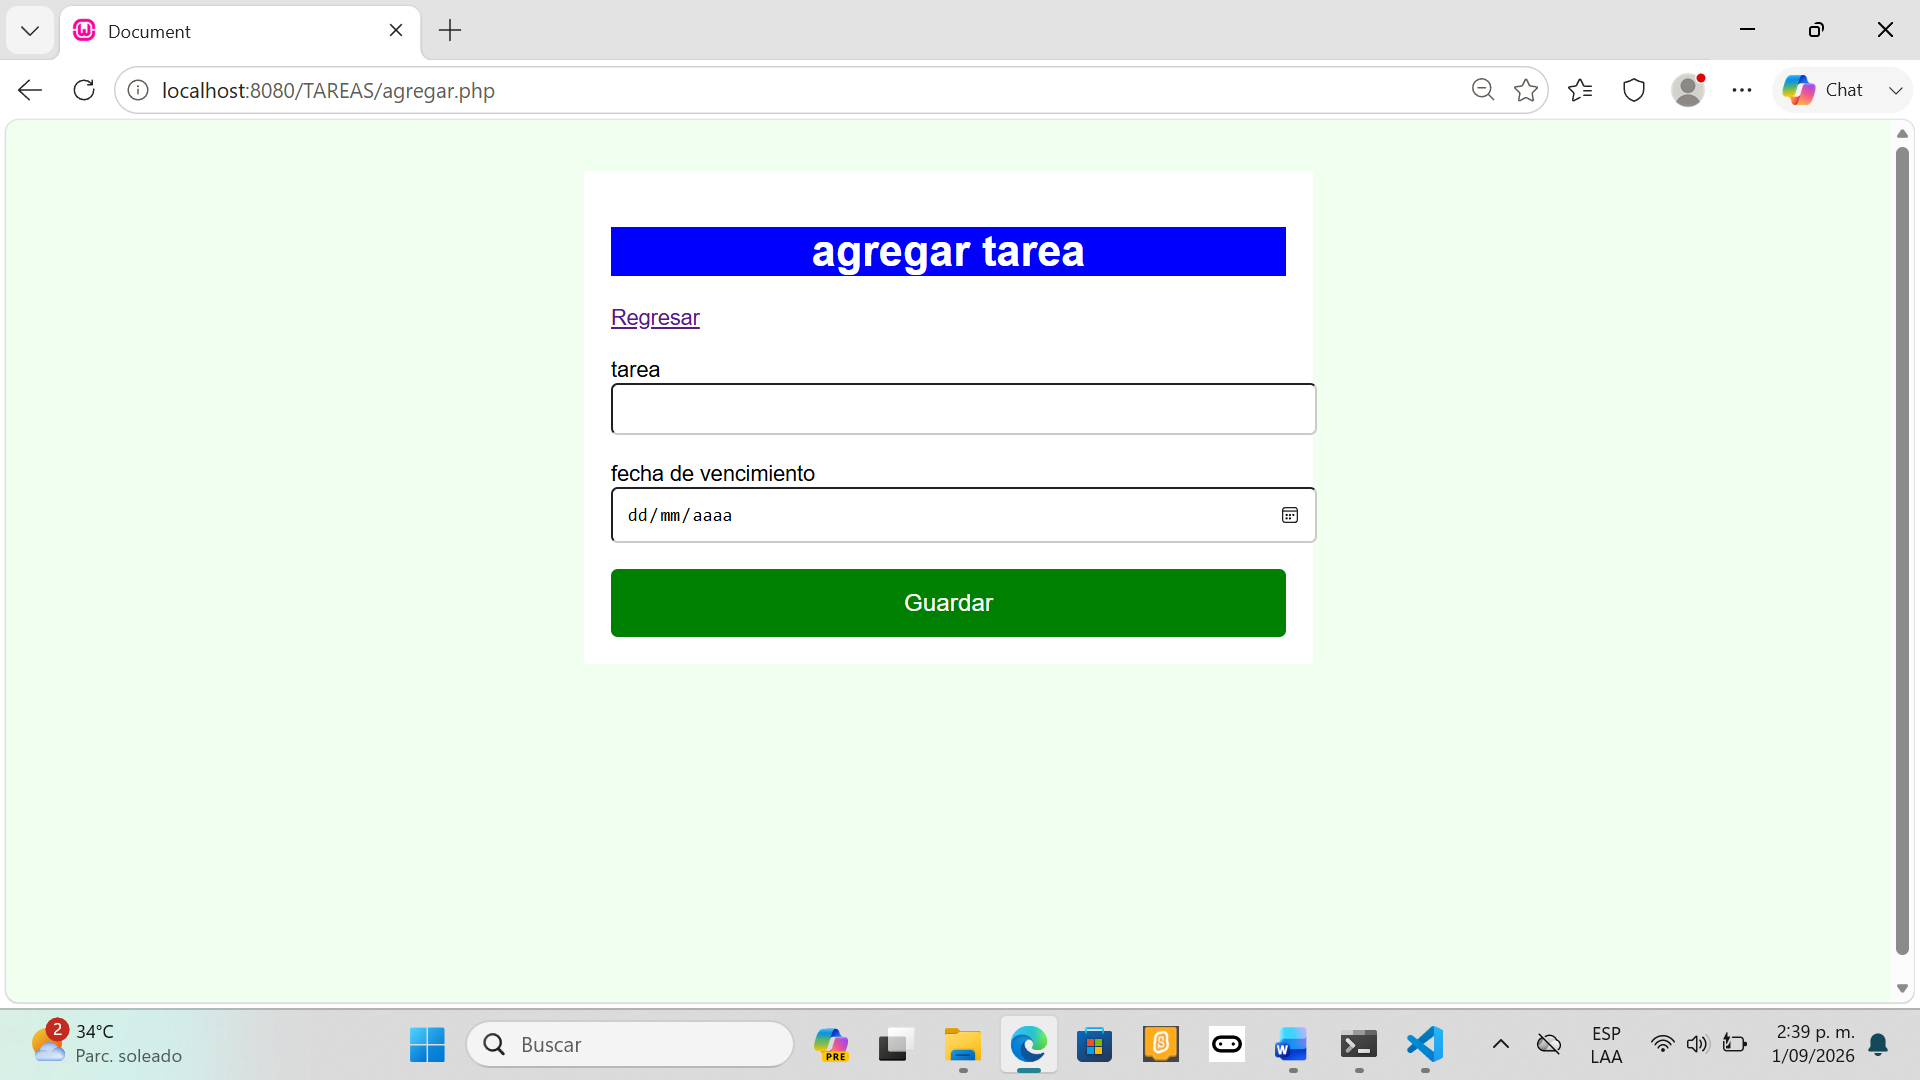Open Word from the taskbar

pos(1291,1044)
